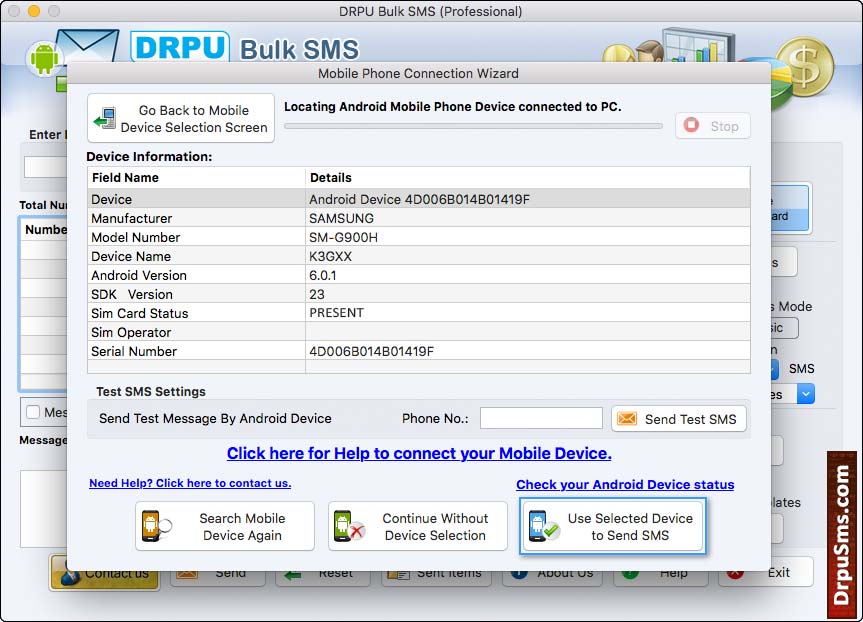Click the Android phone red X icon
This screenshot has height=622, width=863.
click(349, 526)
